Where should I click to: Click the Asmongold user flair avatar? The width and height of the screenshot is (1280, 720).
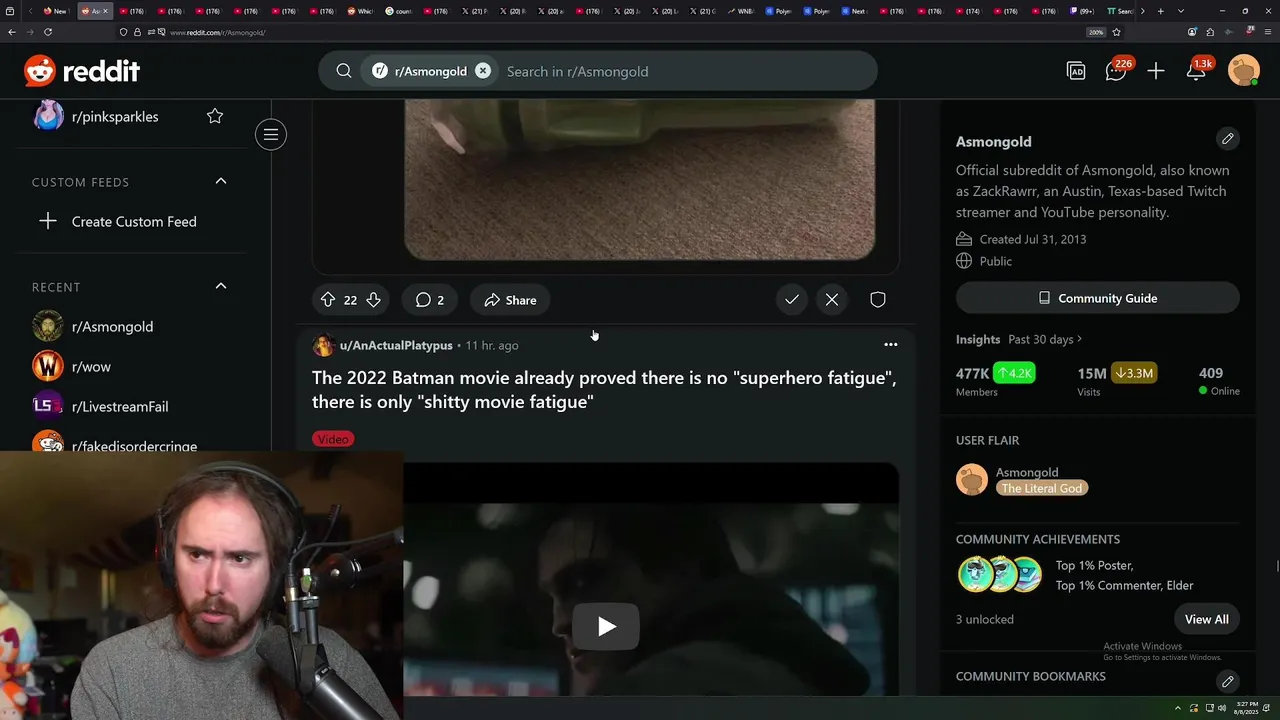[972, 480]
